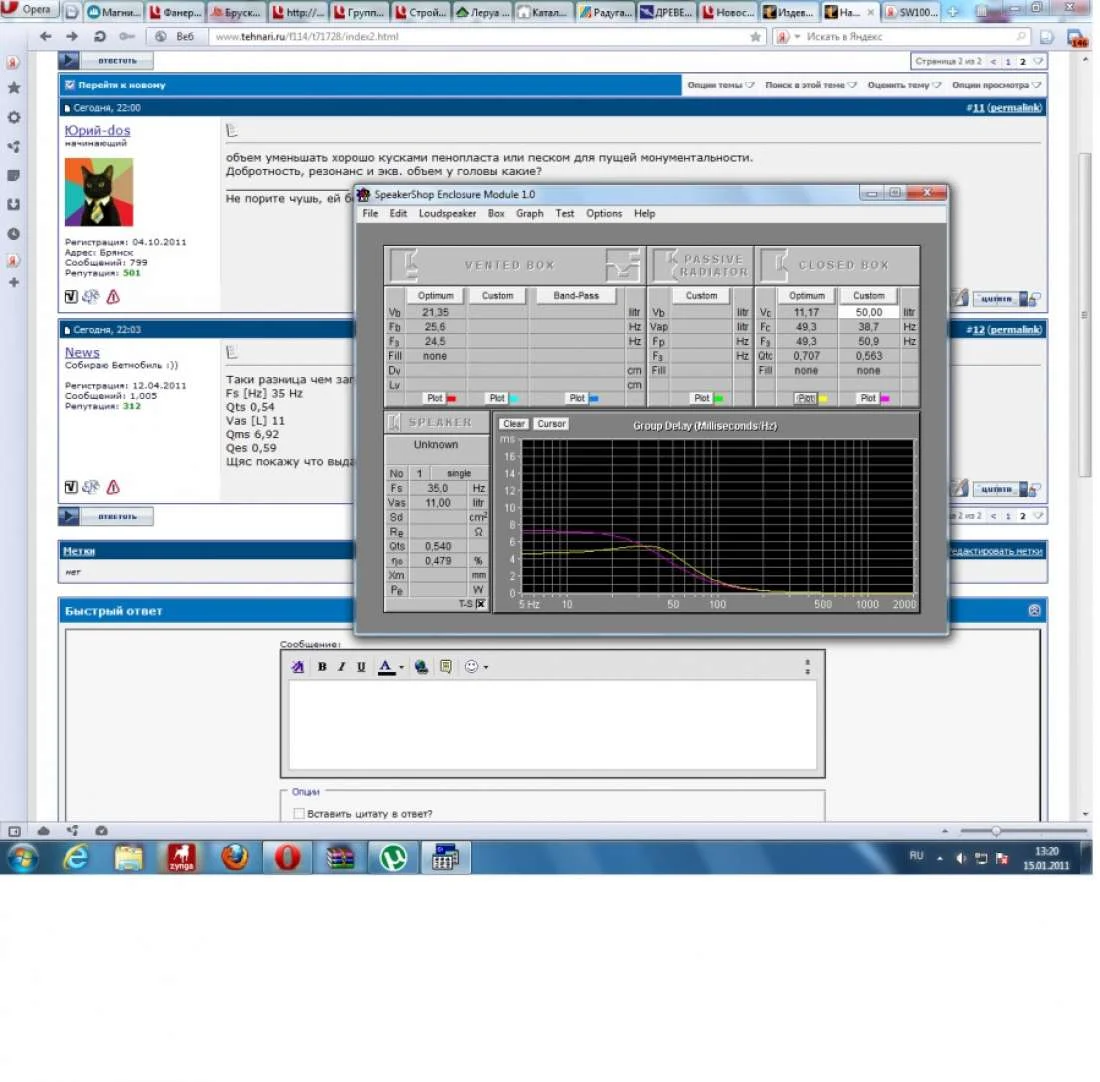Screen dimensions: 1100x1082
Task: Expand the "Оценить тему" dropdown
Action: click(x=904, y=85)
